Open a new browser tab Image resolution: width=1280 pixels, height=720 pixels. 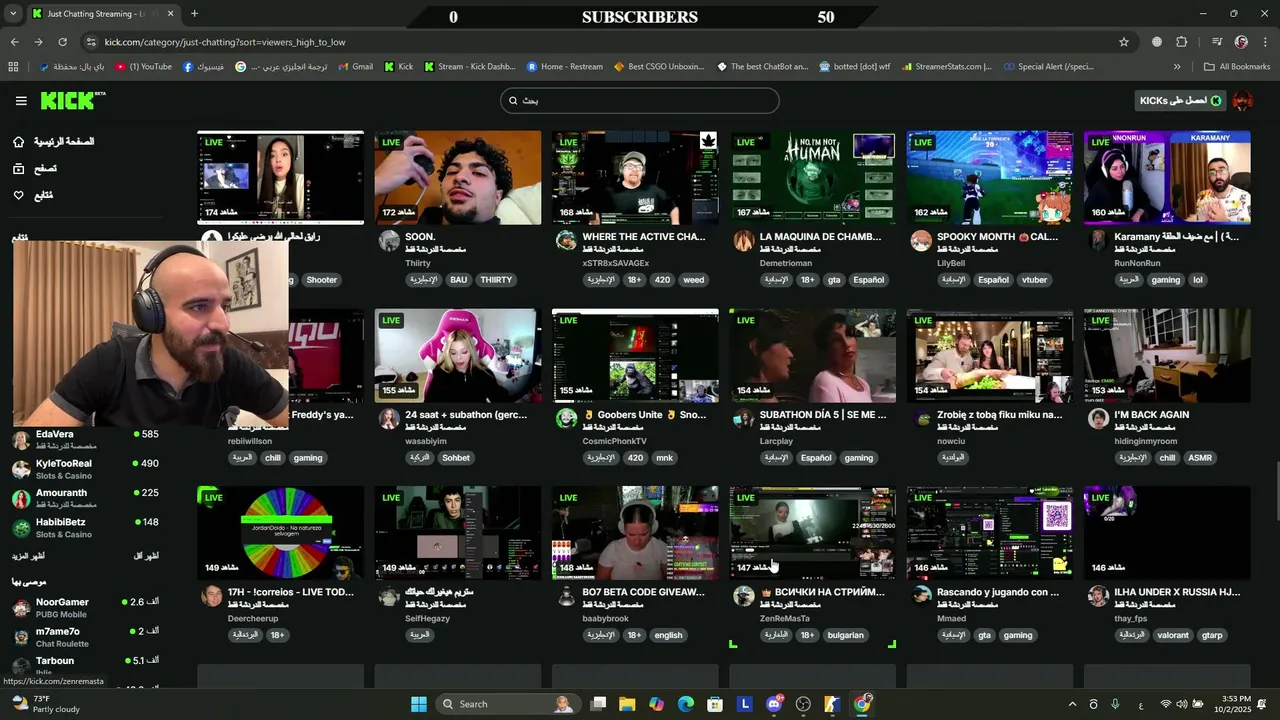click(194, 14)
